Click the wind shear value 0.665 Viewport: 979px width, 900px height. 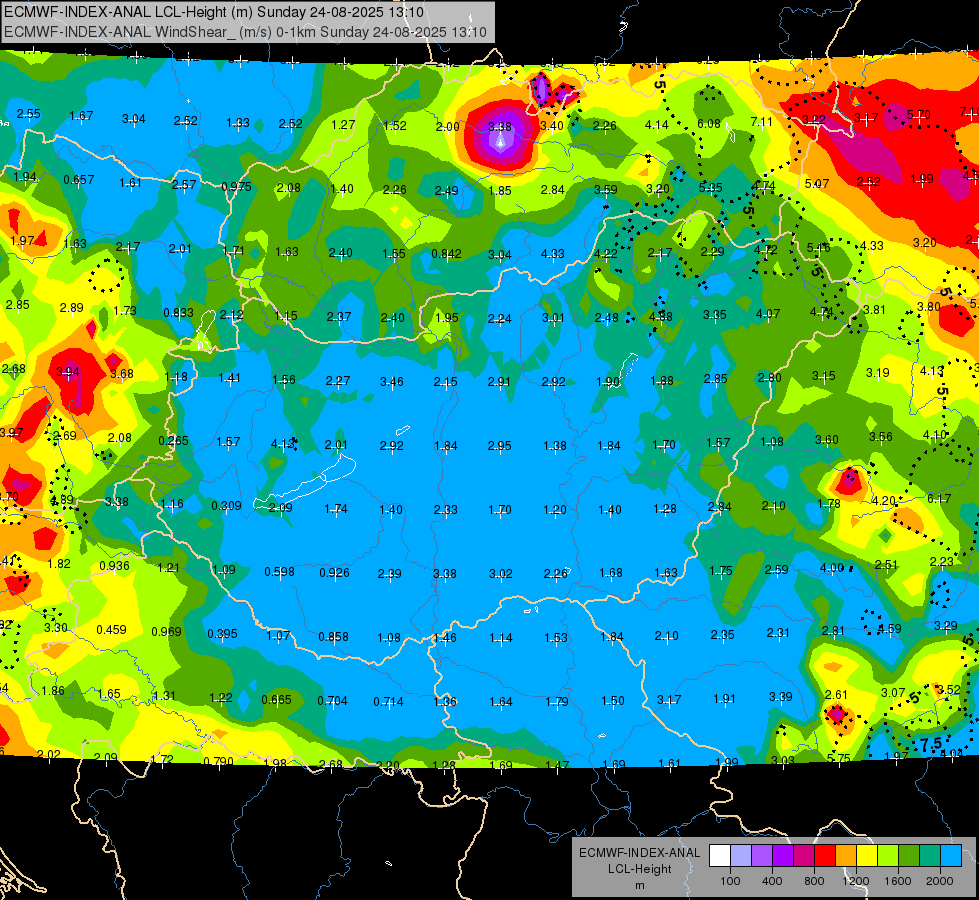pyautogui.click(x=276, y=700)
